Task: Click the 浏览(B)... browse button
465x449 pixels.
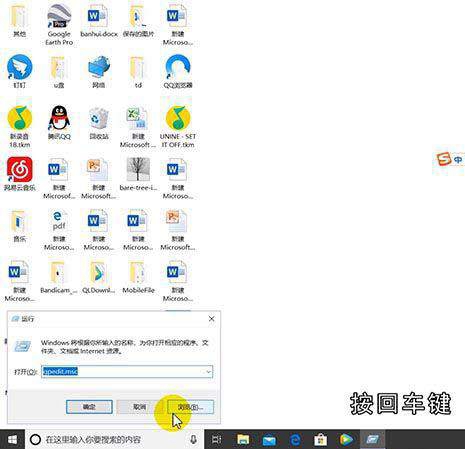Action: pos(190,407)
